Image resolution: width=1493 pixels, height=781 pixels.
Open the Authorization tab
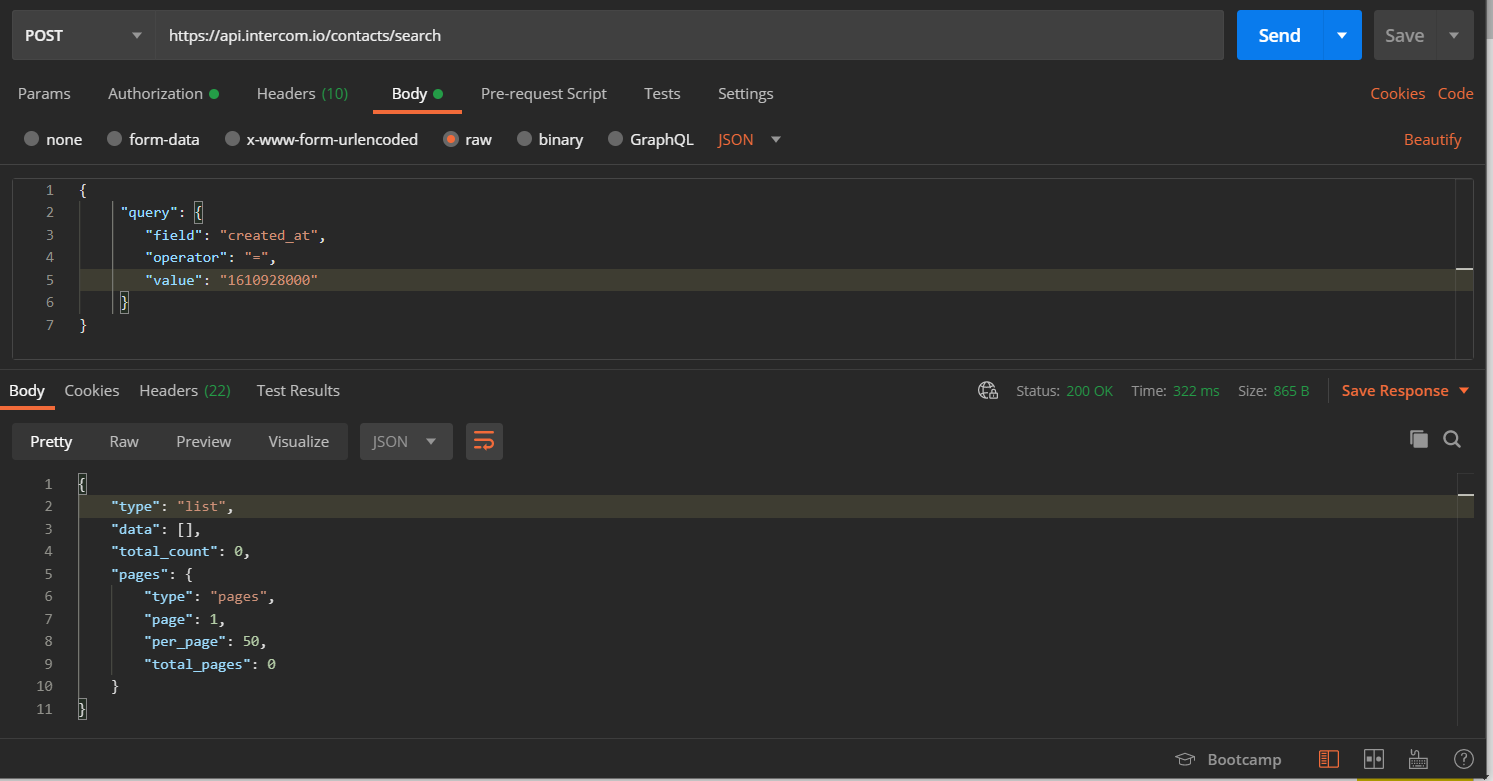[163, 94]
